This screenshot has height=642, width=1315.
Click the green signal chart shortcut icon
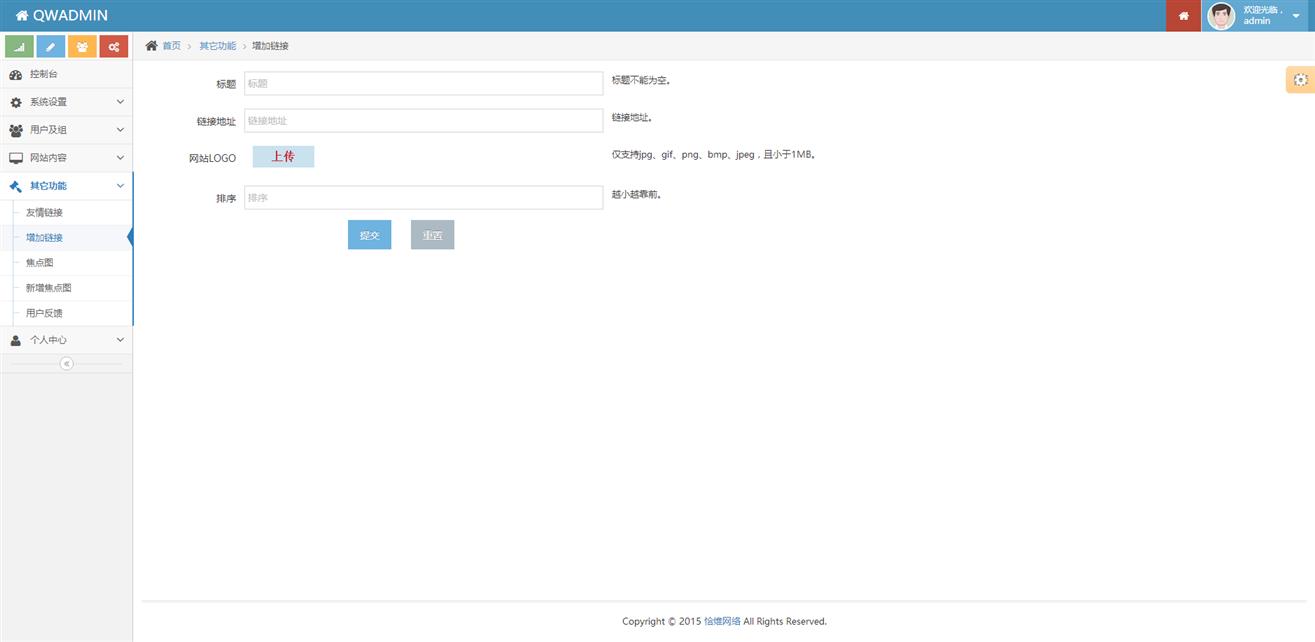(x=19, y=47)
